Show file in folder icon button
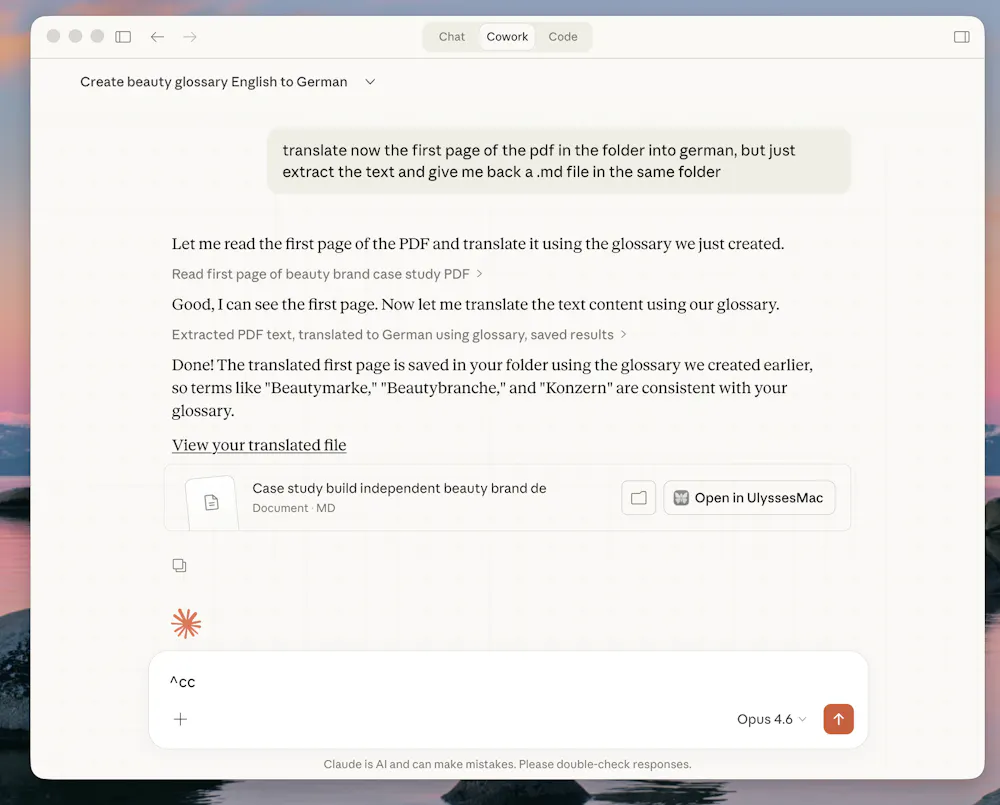 click(638, 498)
